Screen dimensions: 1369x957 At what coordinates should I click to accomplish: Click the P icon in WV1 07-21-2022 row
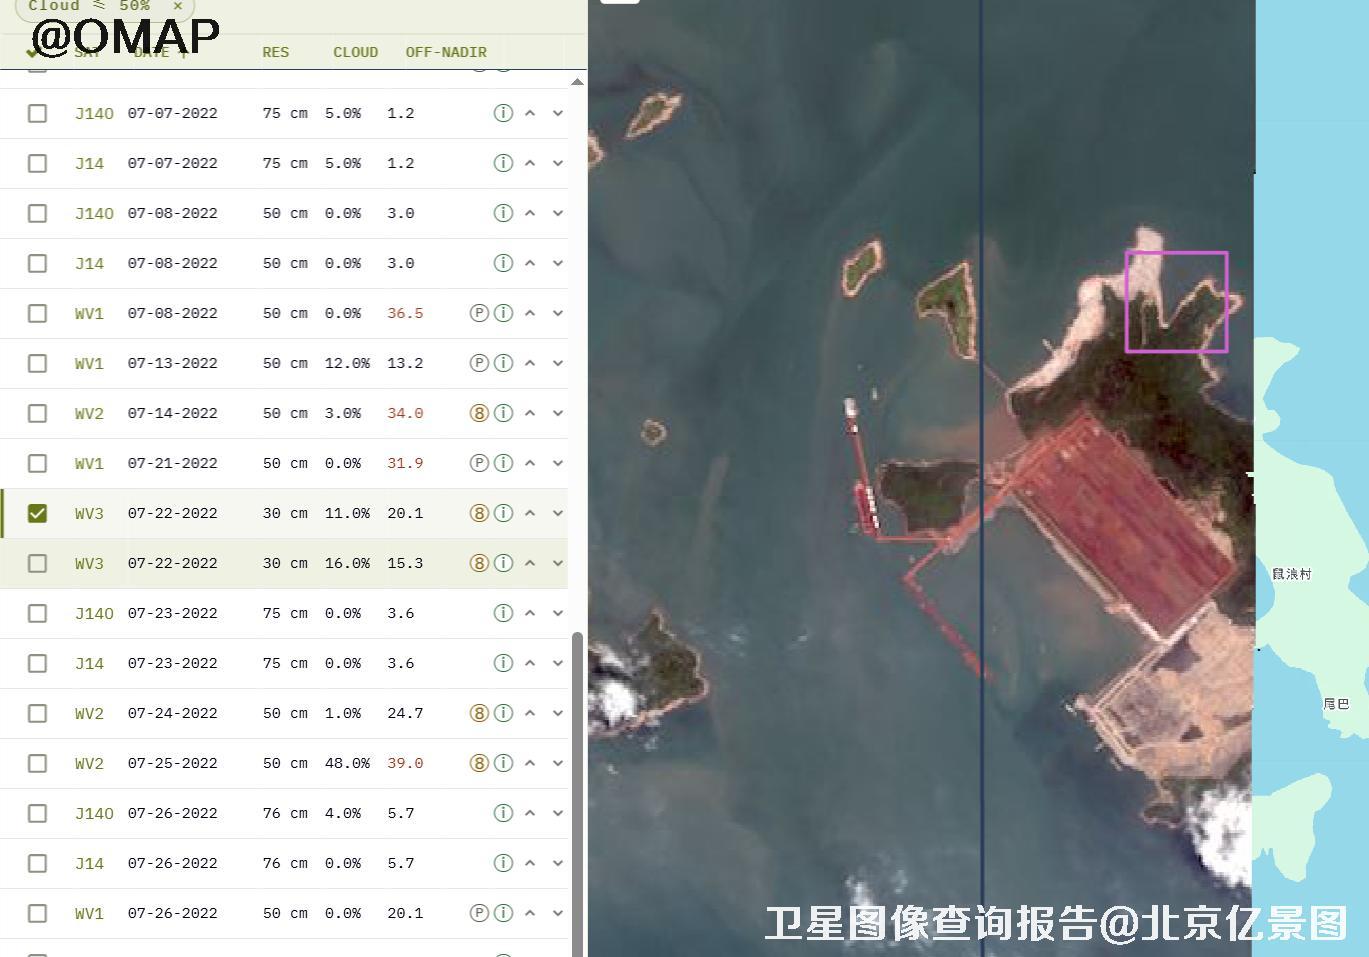(x=479, y=463)
